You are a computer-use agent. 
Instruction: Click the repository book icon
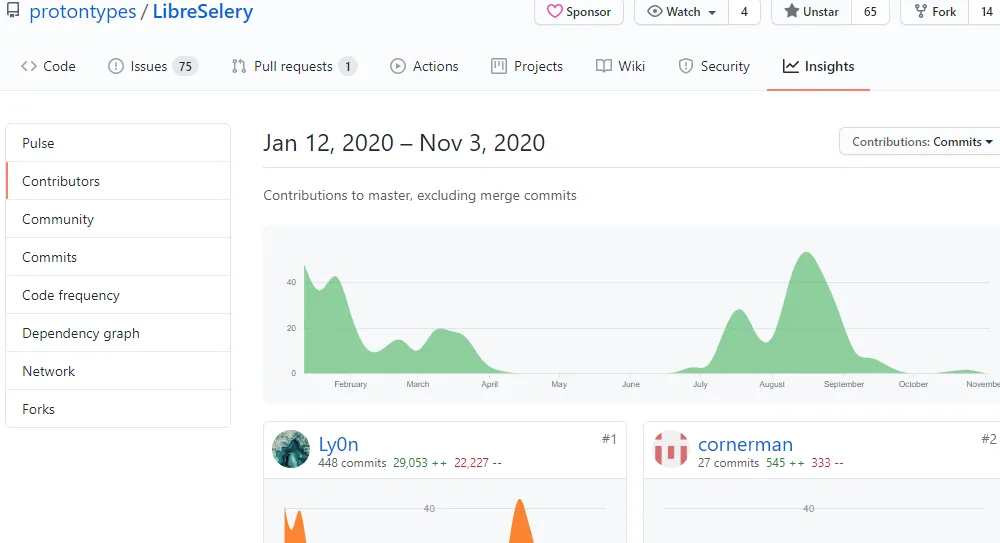click(13, 10)
